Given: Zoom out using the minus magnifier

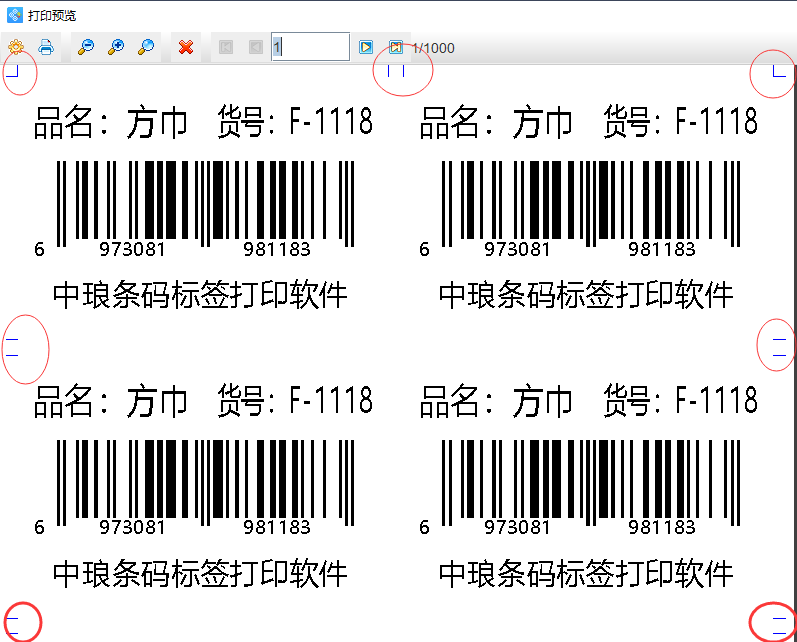Looking at the screenshot, I should [x=86, y=47].
